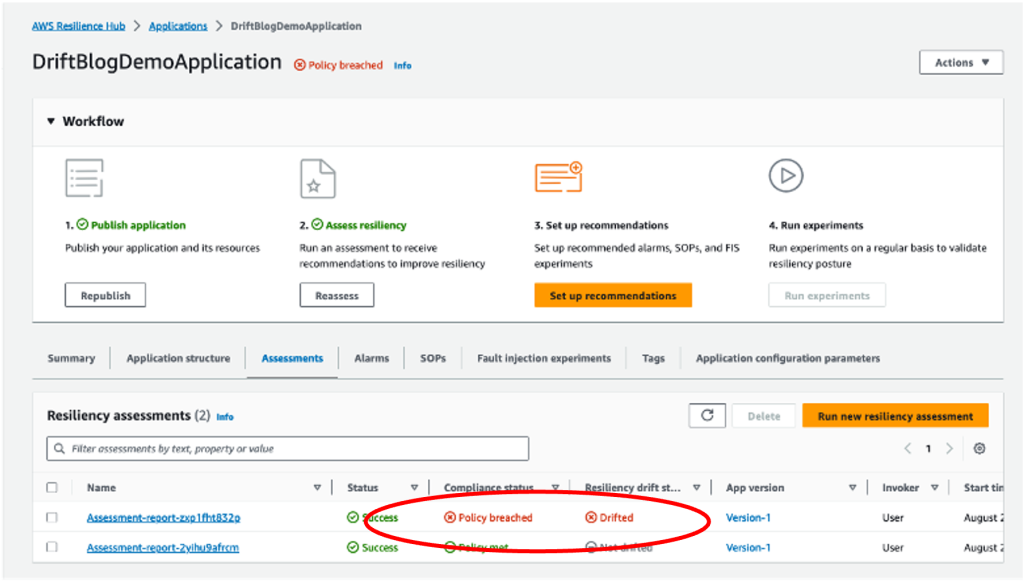Switch to the Alarms tab
1024x583 pixels.
[372, 358]
